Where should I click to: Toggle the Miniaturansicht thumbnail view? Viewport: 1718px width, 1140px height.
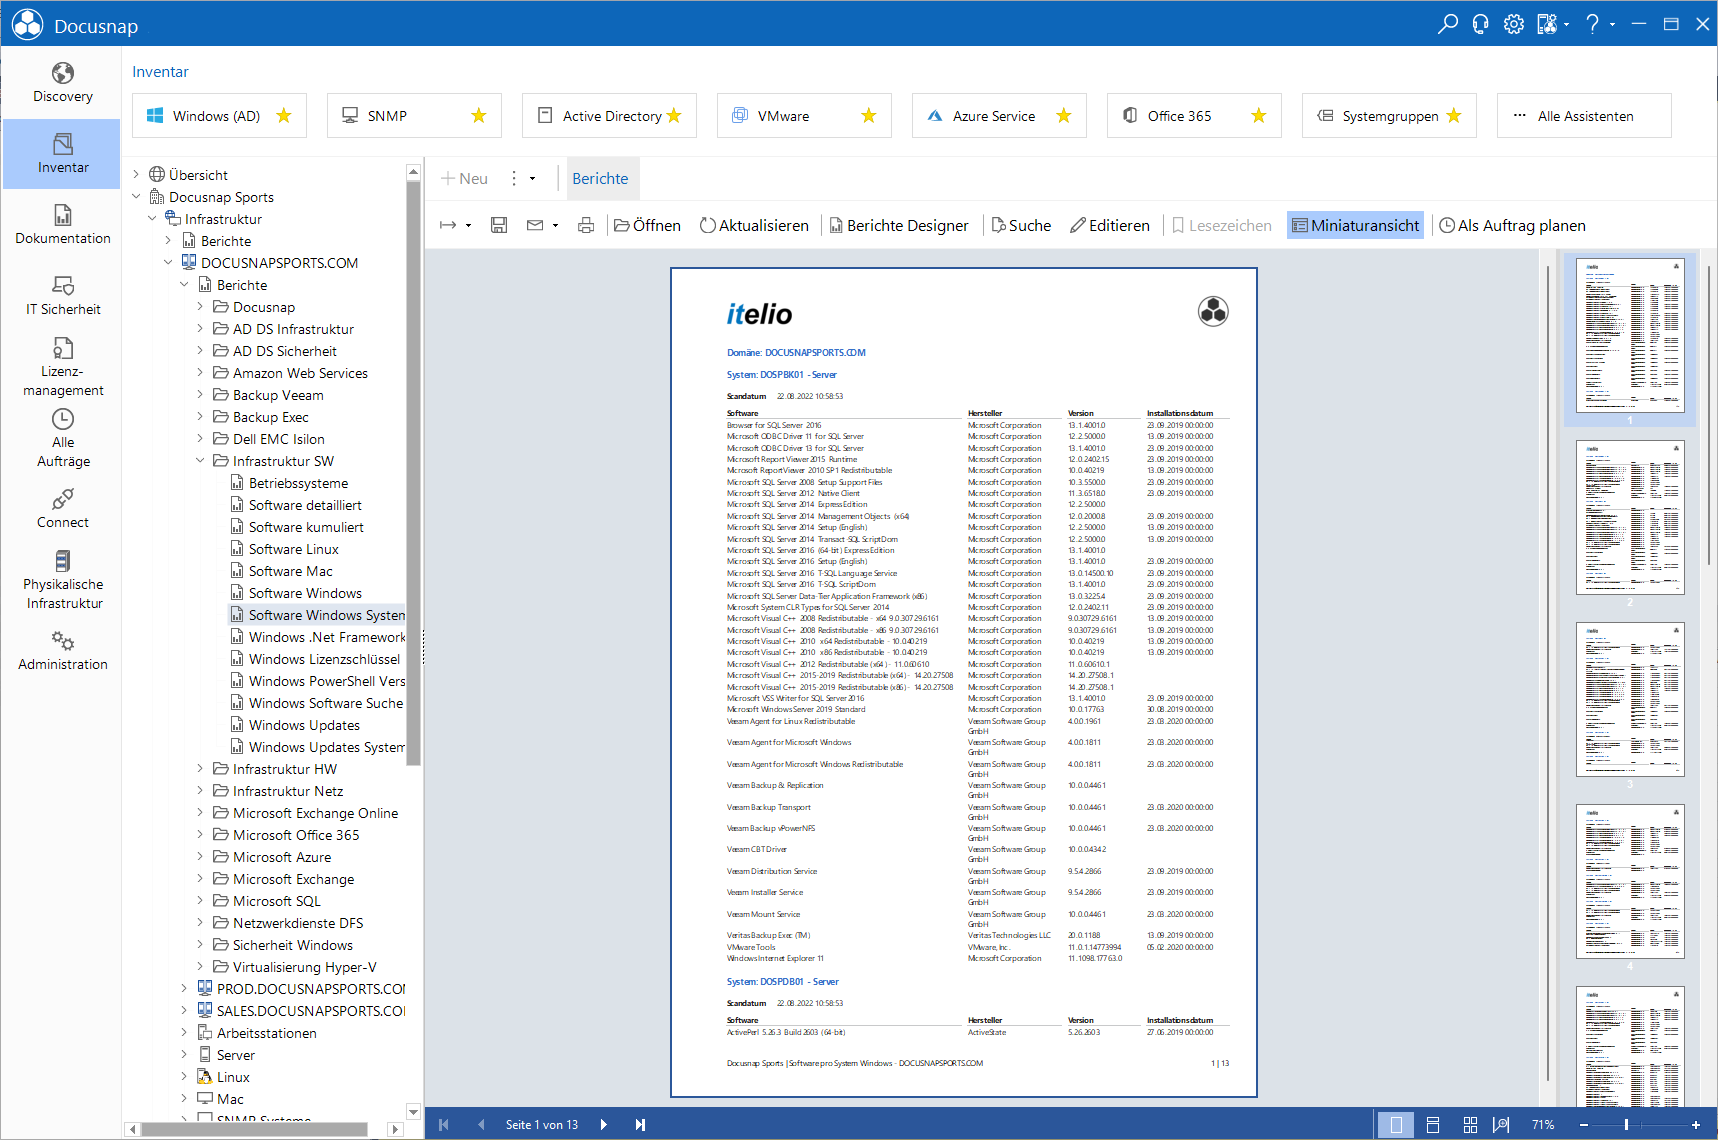coord(1355,226)
